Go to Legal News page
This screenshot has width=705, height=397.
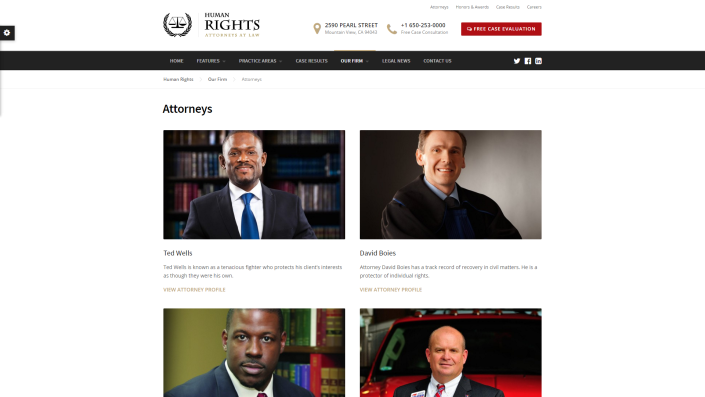[396, 61]
